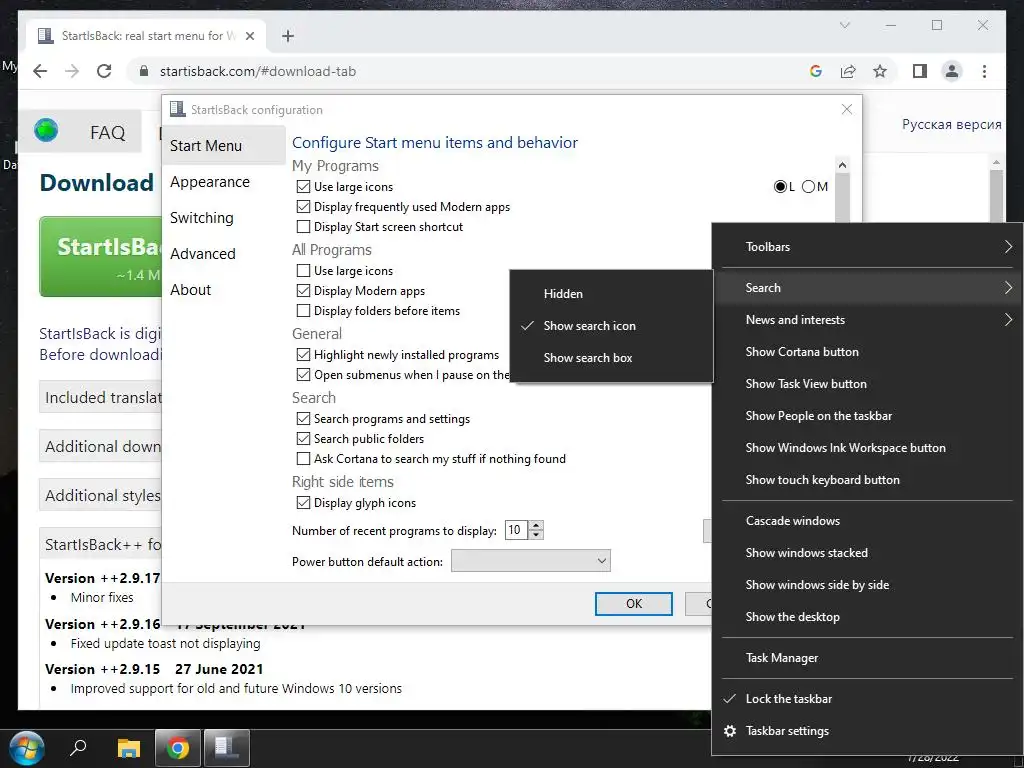This screenshot has height=768, width=1024.
Task: Expand News and interests submenu
Action: pyautogui.click(x=867, y=320)
